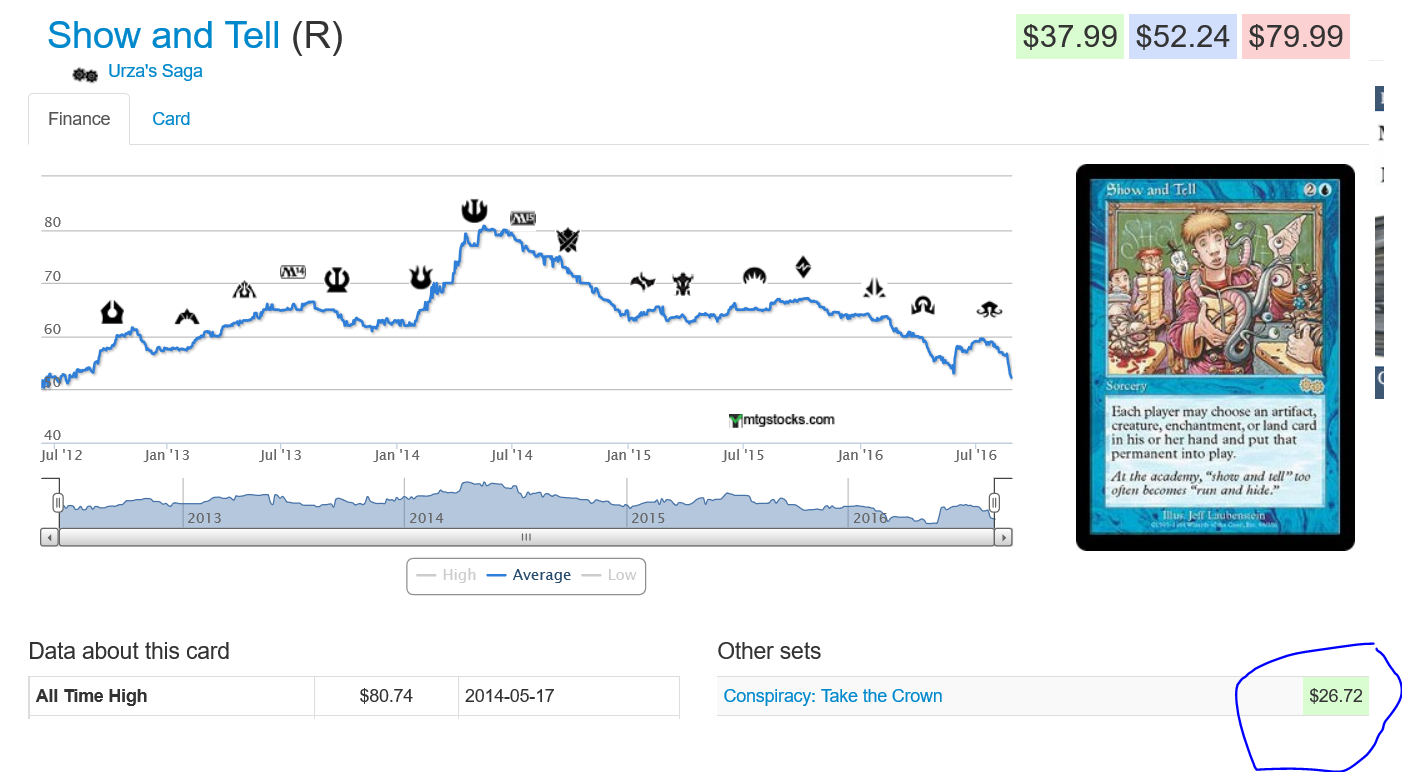The height and width of the screenshot is (772, 1402).
Task: Click the set marker icon at chart's peak
Action: coord(473,210)
